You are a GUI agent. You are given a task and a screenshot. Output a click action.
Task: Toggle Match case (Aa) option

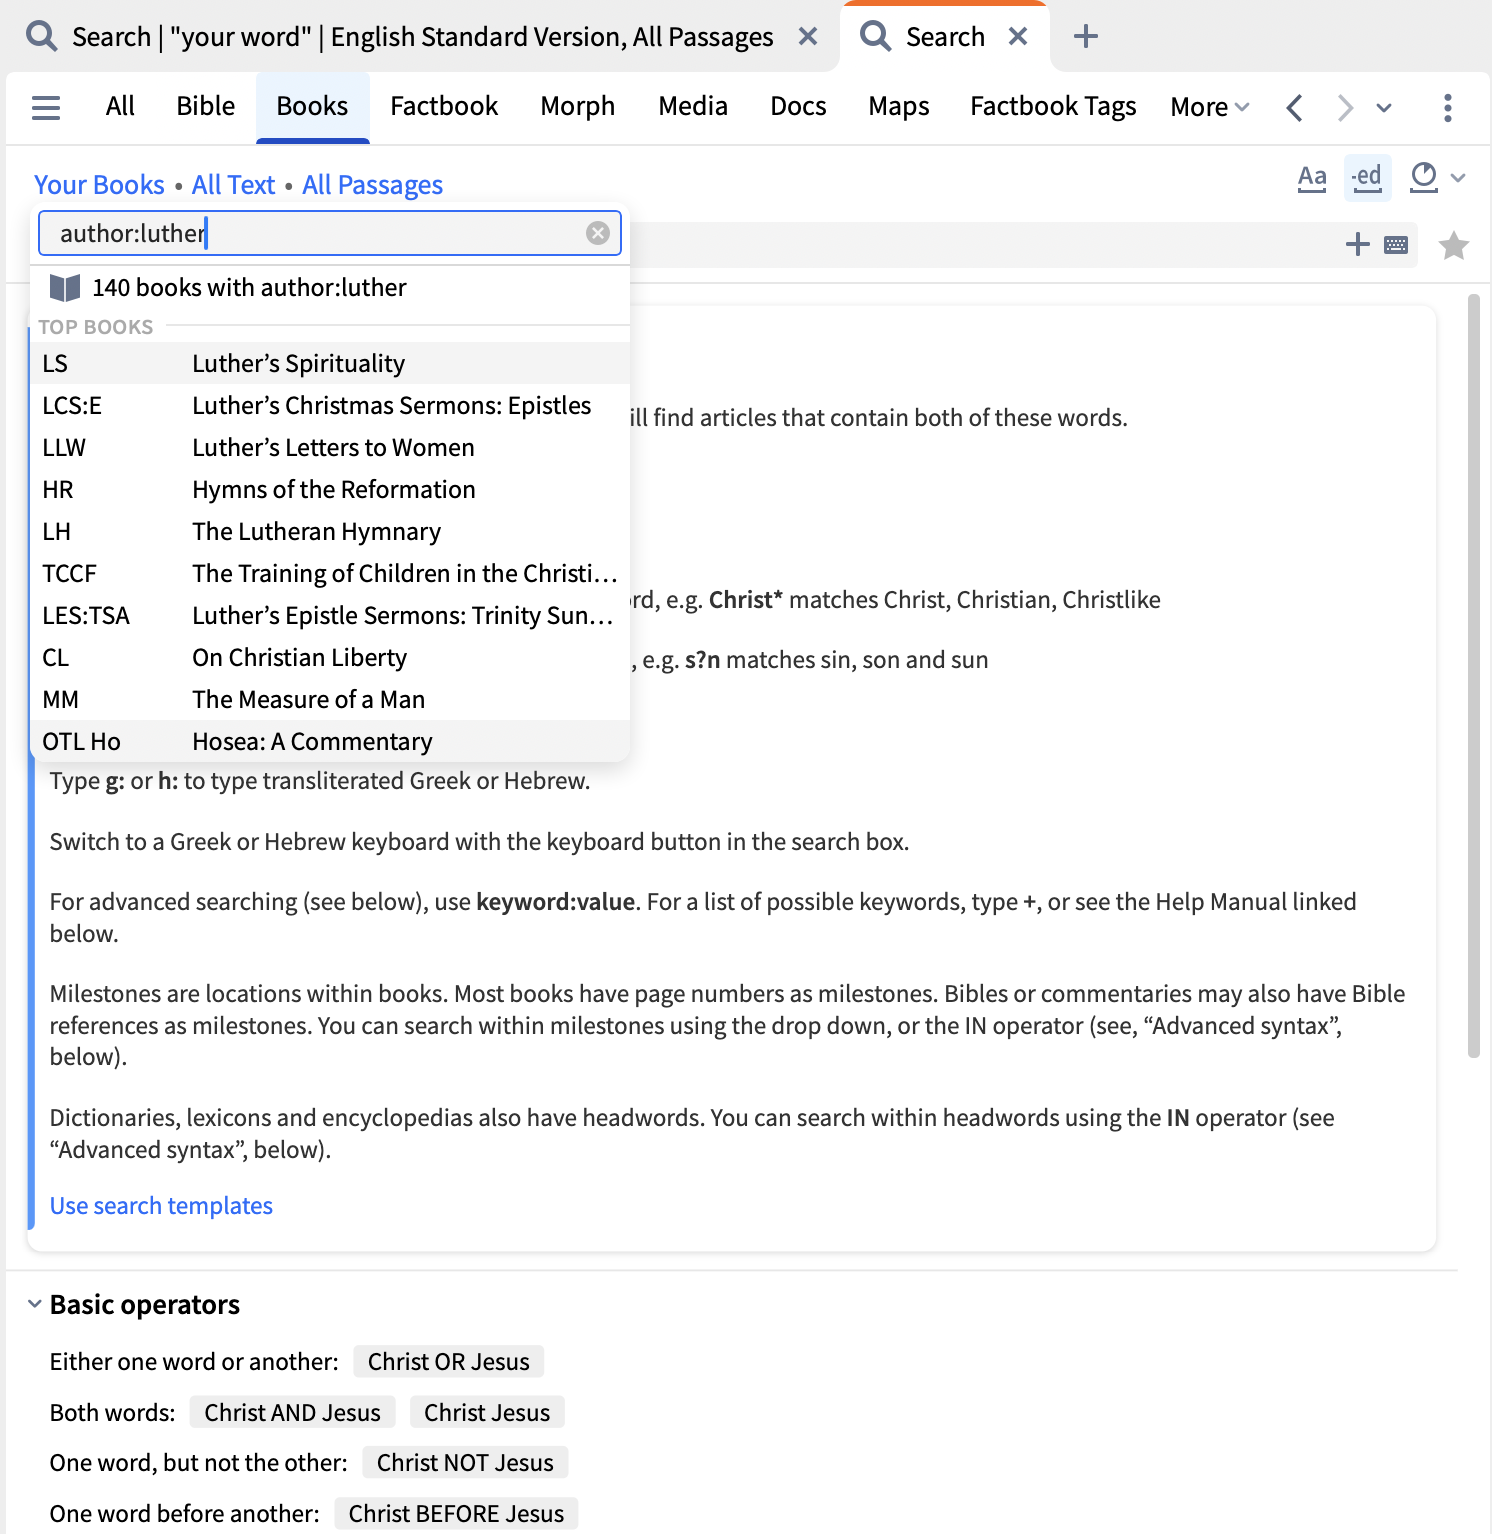coord(1312,178)
